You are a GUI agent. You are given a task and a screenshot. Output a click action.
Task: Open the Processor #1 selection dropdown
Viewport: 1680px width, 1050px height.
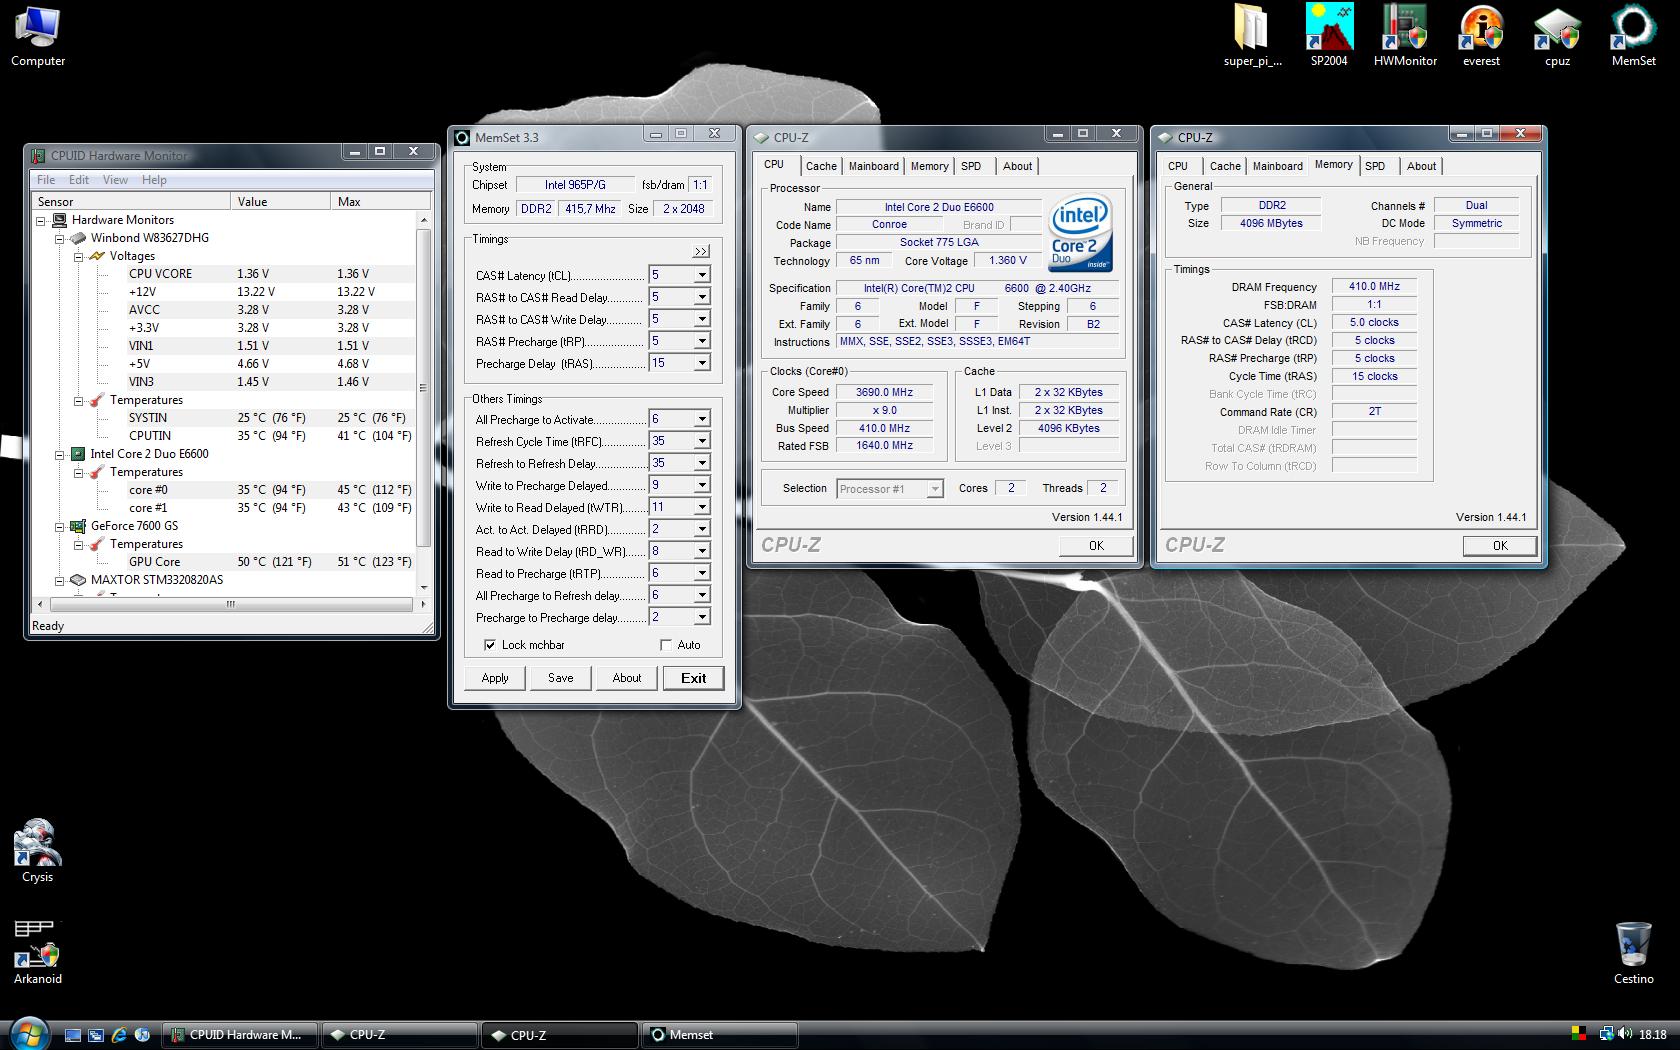(x=934, y=489)
